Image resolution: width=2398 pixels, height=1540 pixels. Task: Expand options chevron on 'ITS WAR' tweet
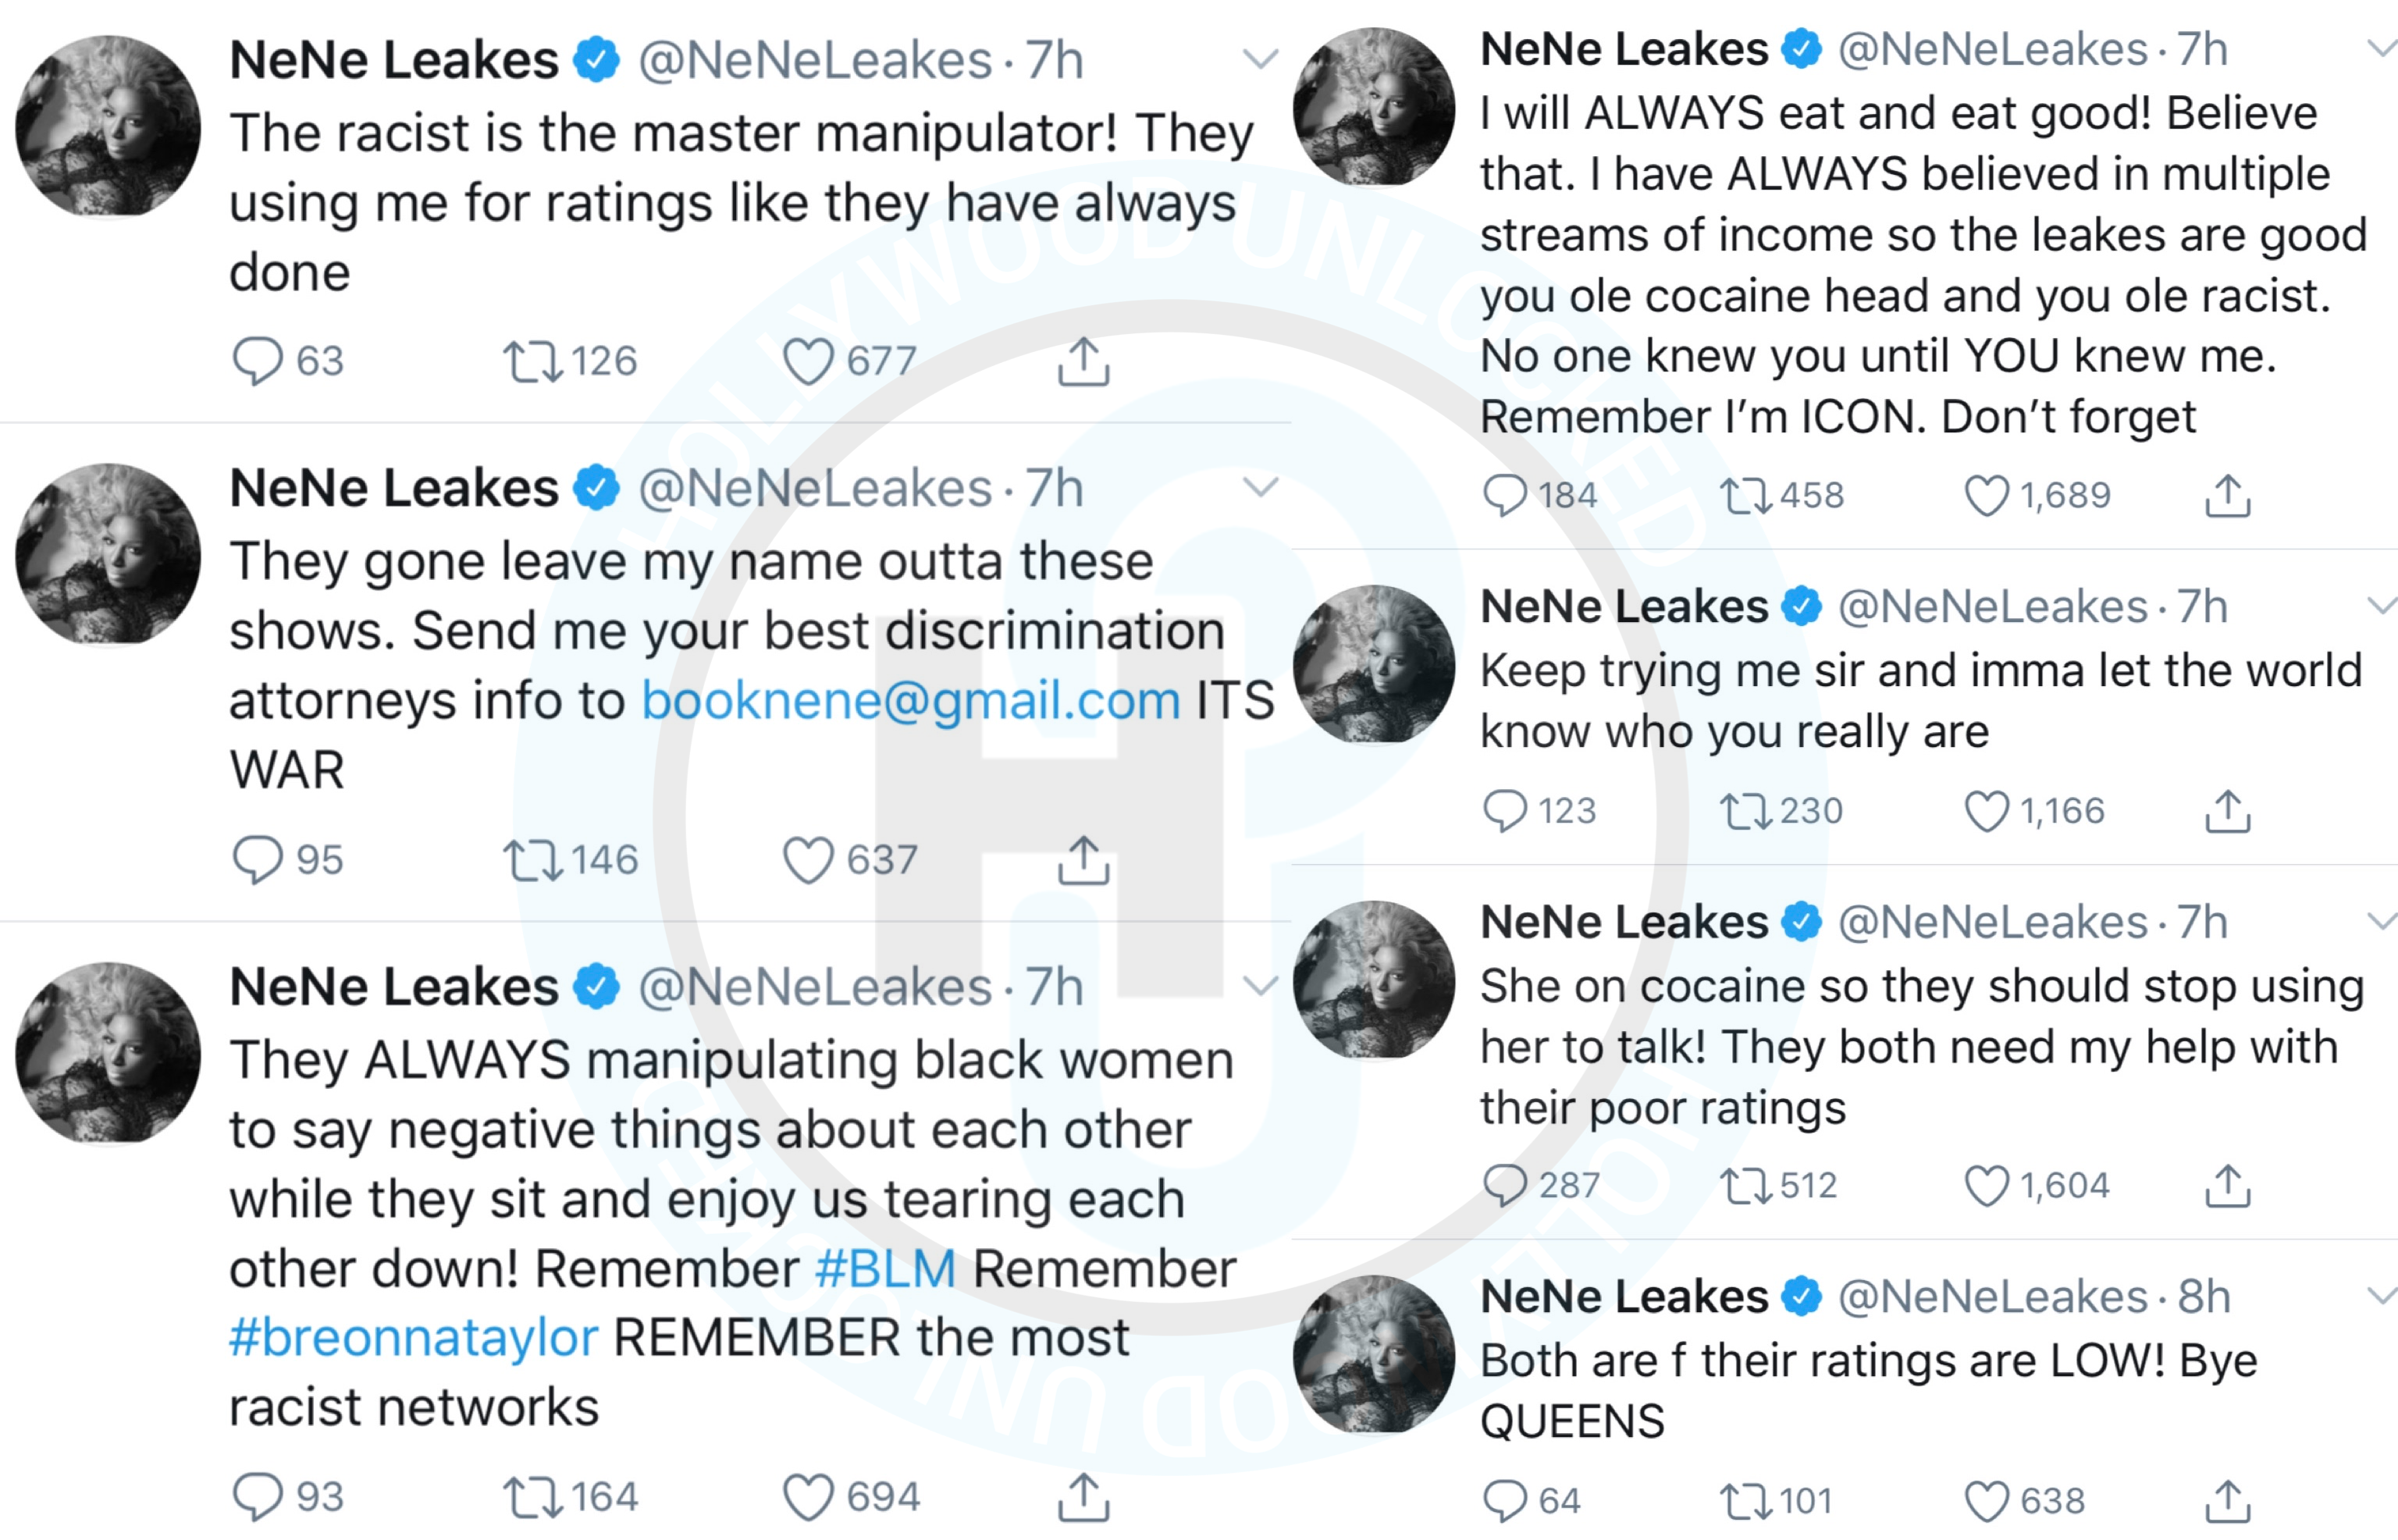(1260, 488)
